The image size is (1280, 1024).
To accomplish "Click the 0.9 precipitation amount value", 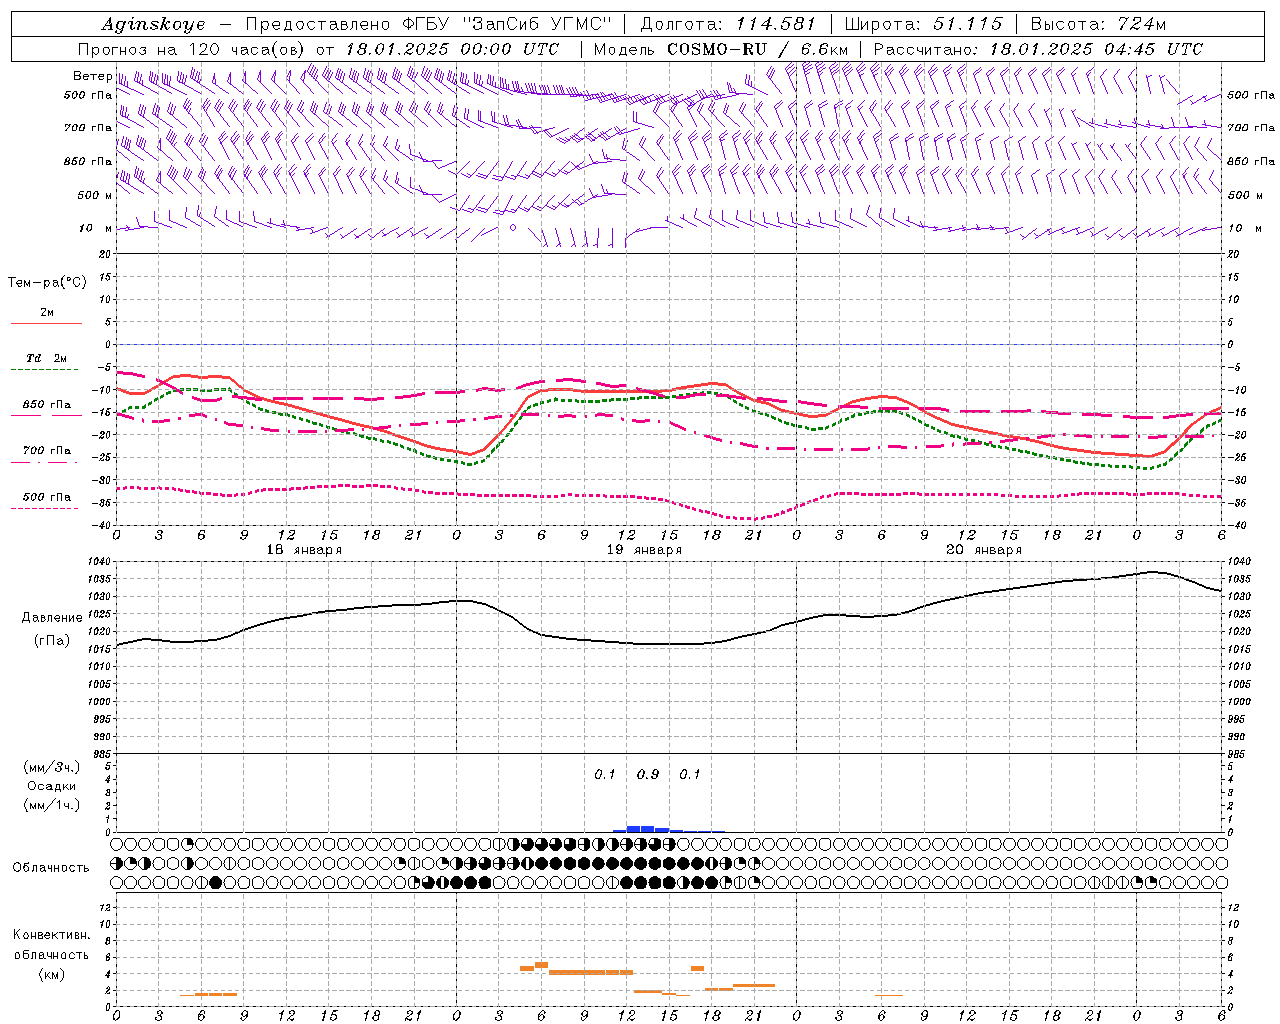I will [x=648, y=774].
